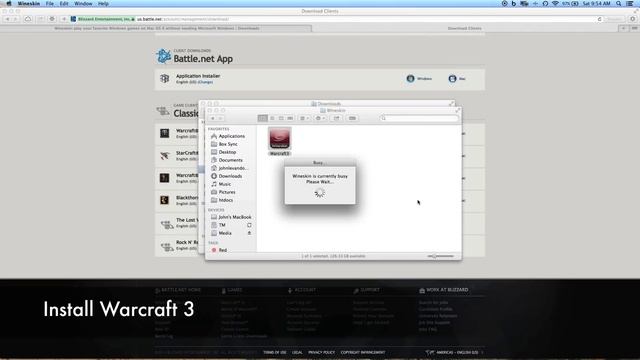This screenshot has width=640, height=360.
Task: Switch Finder to list view
Action: click(272, 118)
